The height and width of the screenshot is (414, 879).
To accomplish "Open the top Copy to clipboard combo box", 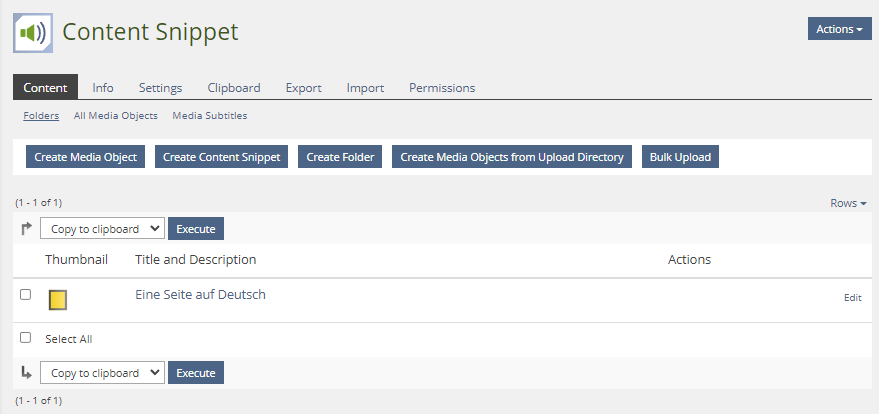I will point(101,229).
